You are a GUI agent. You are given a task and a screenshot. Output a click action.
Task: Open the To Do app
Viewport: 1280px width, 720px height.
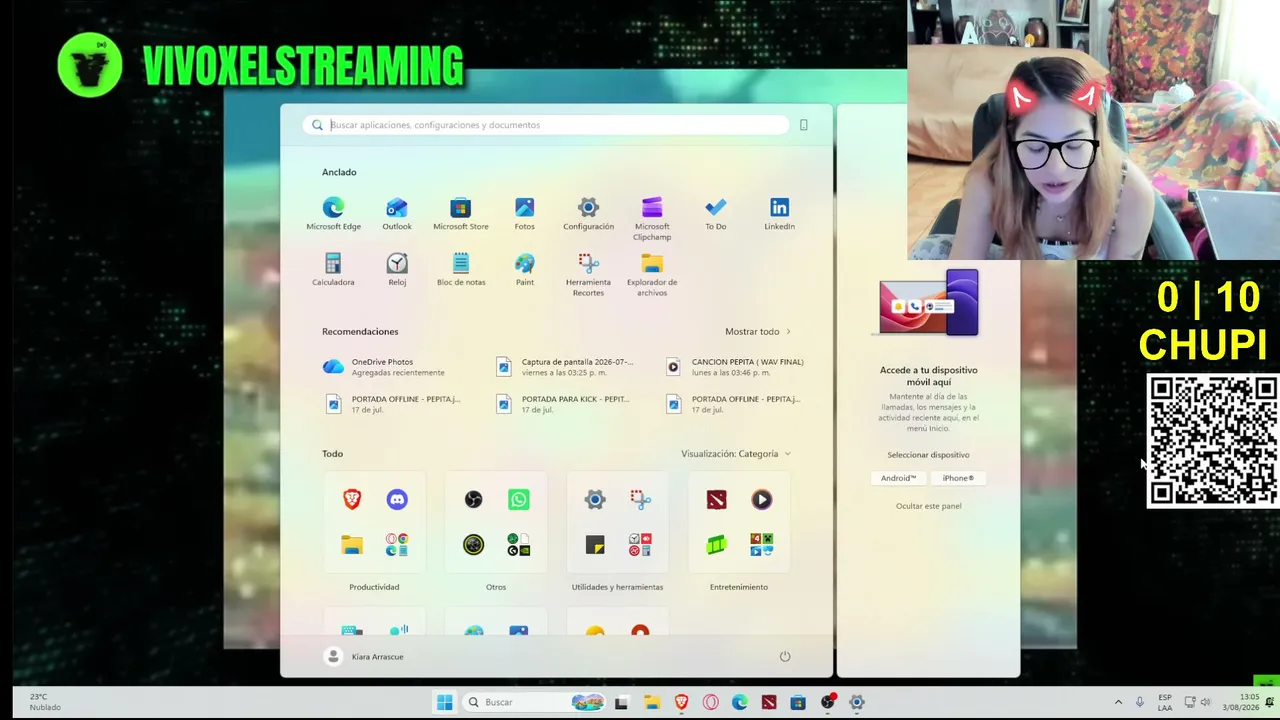pyautogui.click(x=716, y=213)
